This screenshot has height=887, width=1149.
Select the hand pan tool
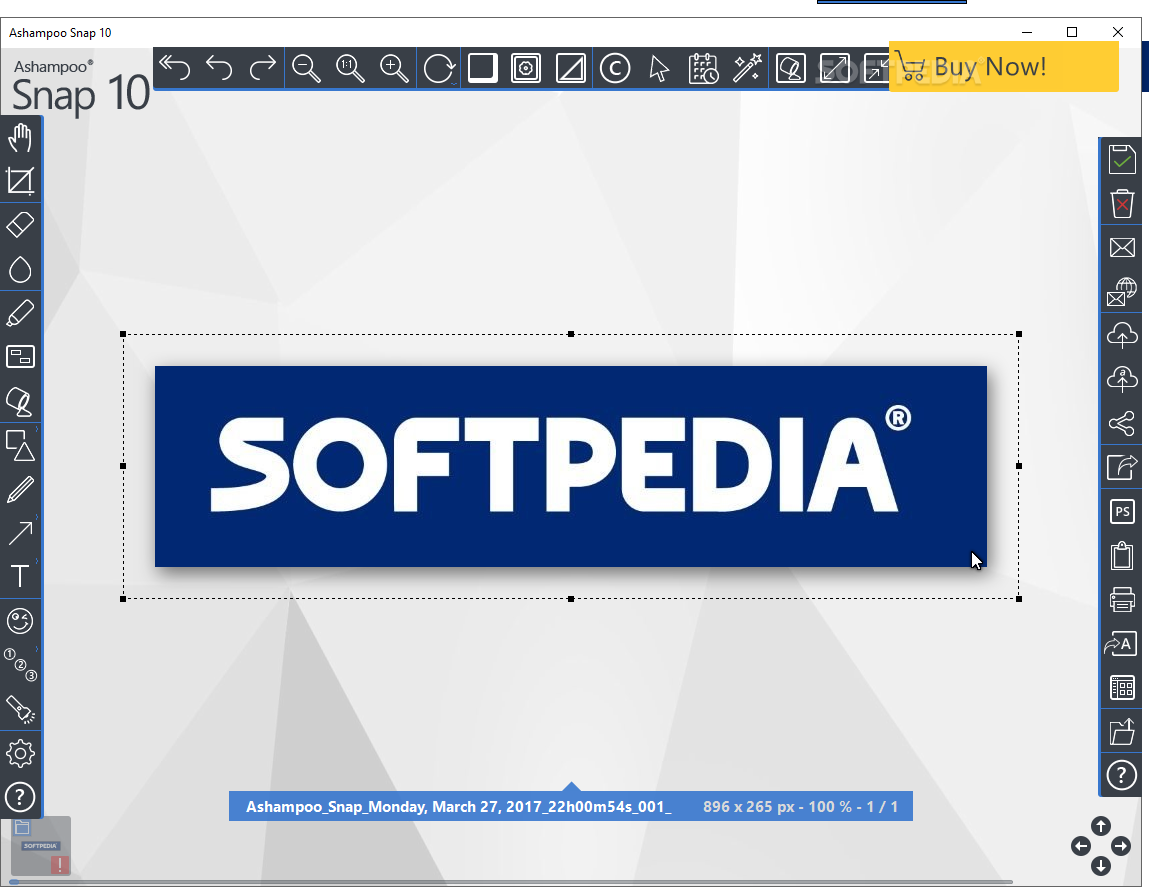click(x=20, y=137)
